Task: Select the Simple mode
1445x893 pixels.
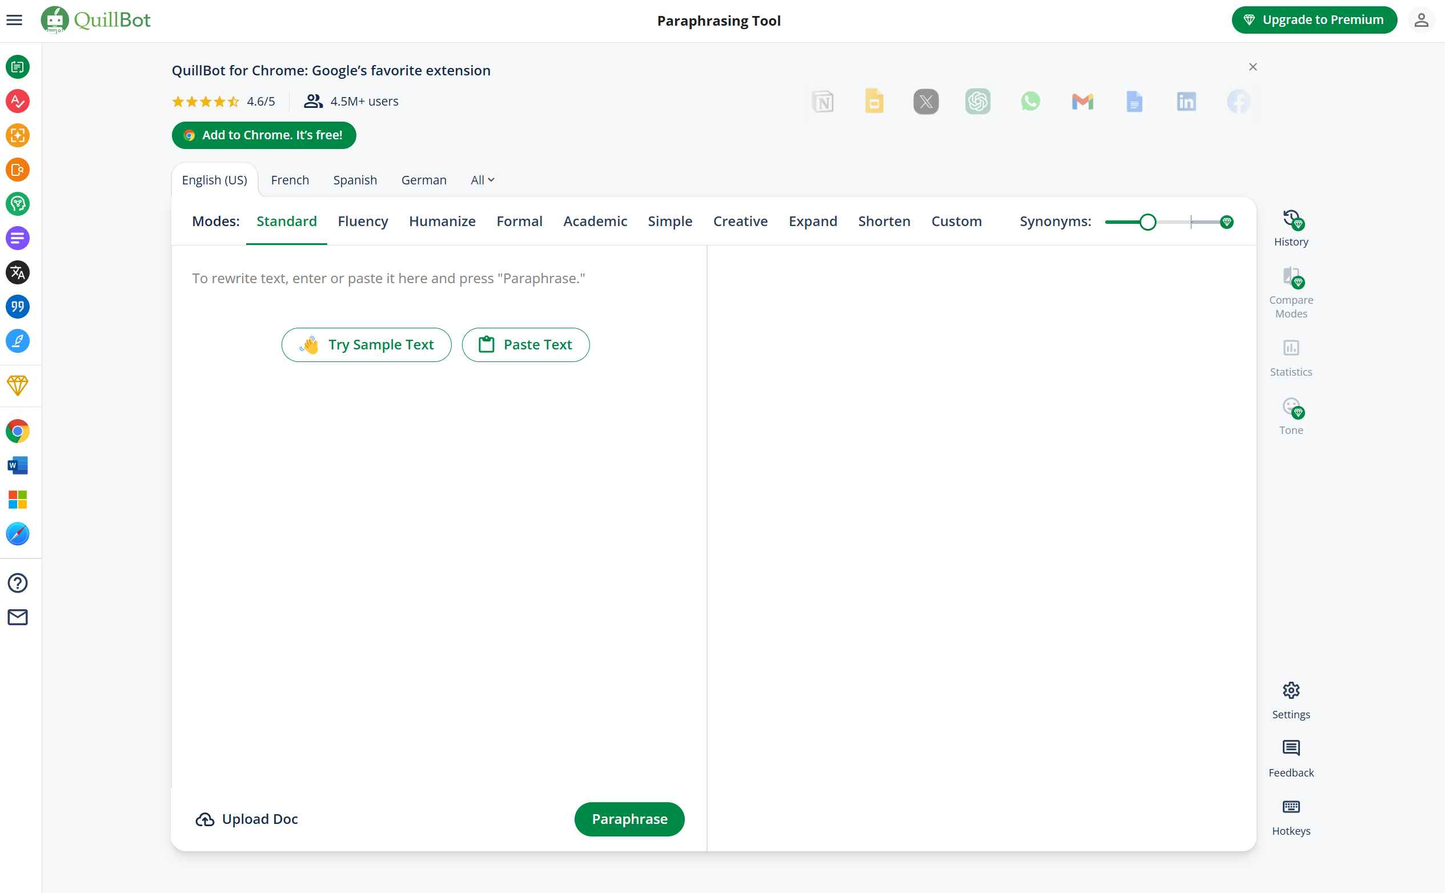Action: pyautogui.click(x=670, y=221)
